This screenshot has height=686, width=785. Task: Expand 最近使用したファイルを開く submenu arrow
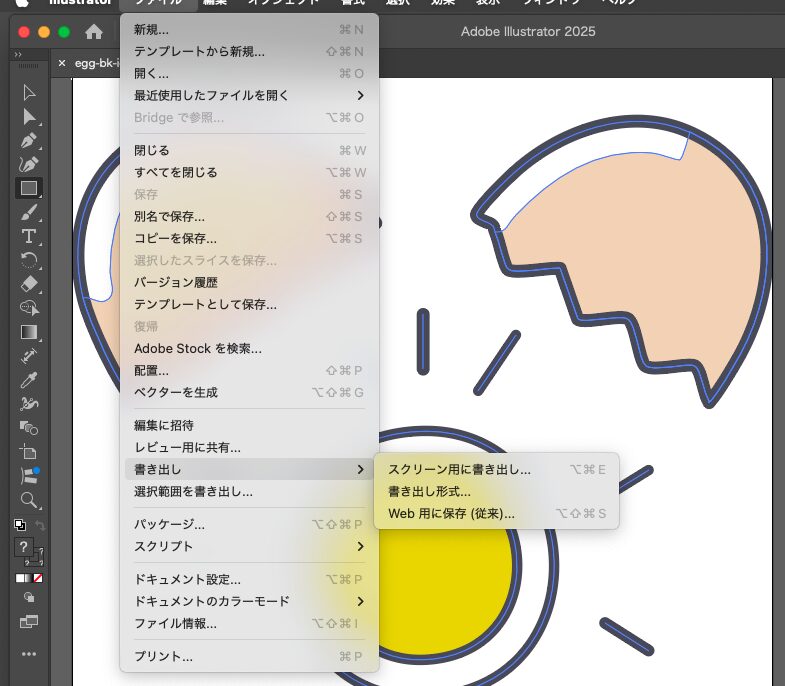(x=360, y=95)
